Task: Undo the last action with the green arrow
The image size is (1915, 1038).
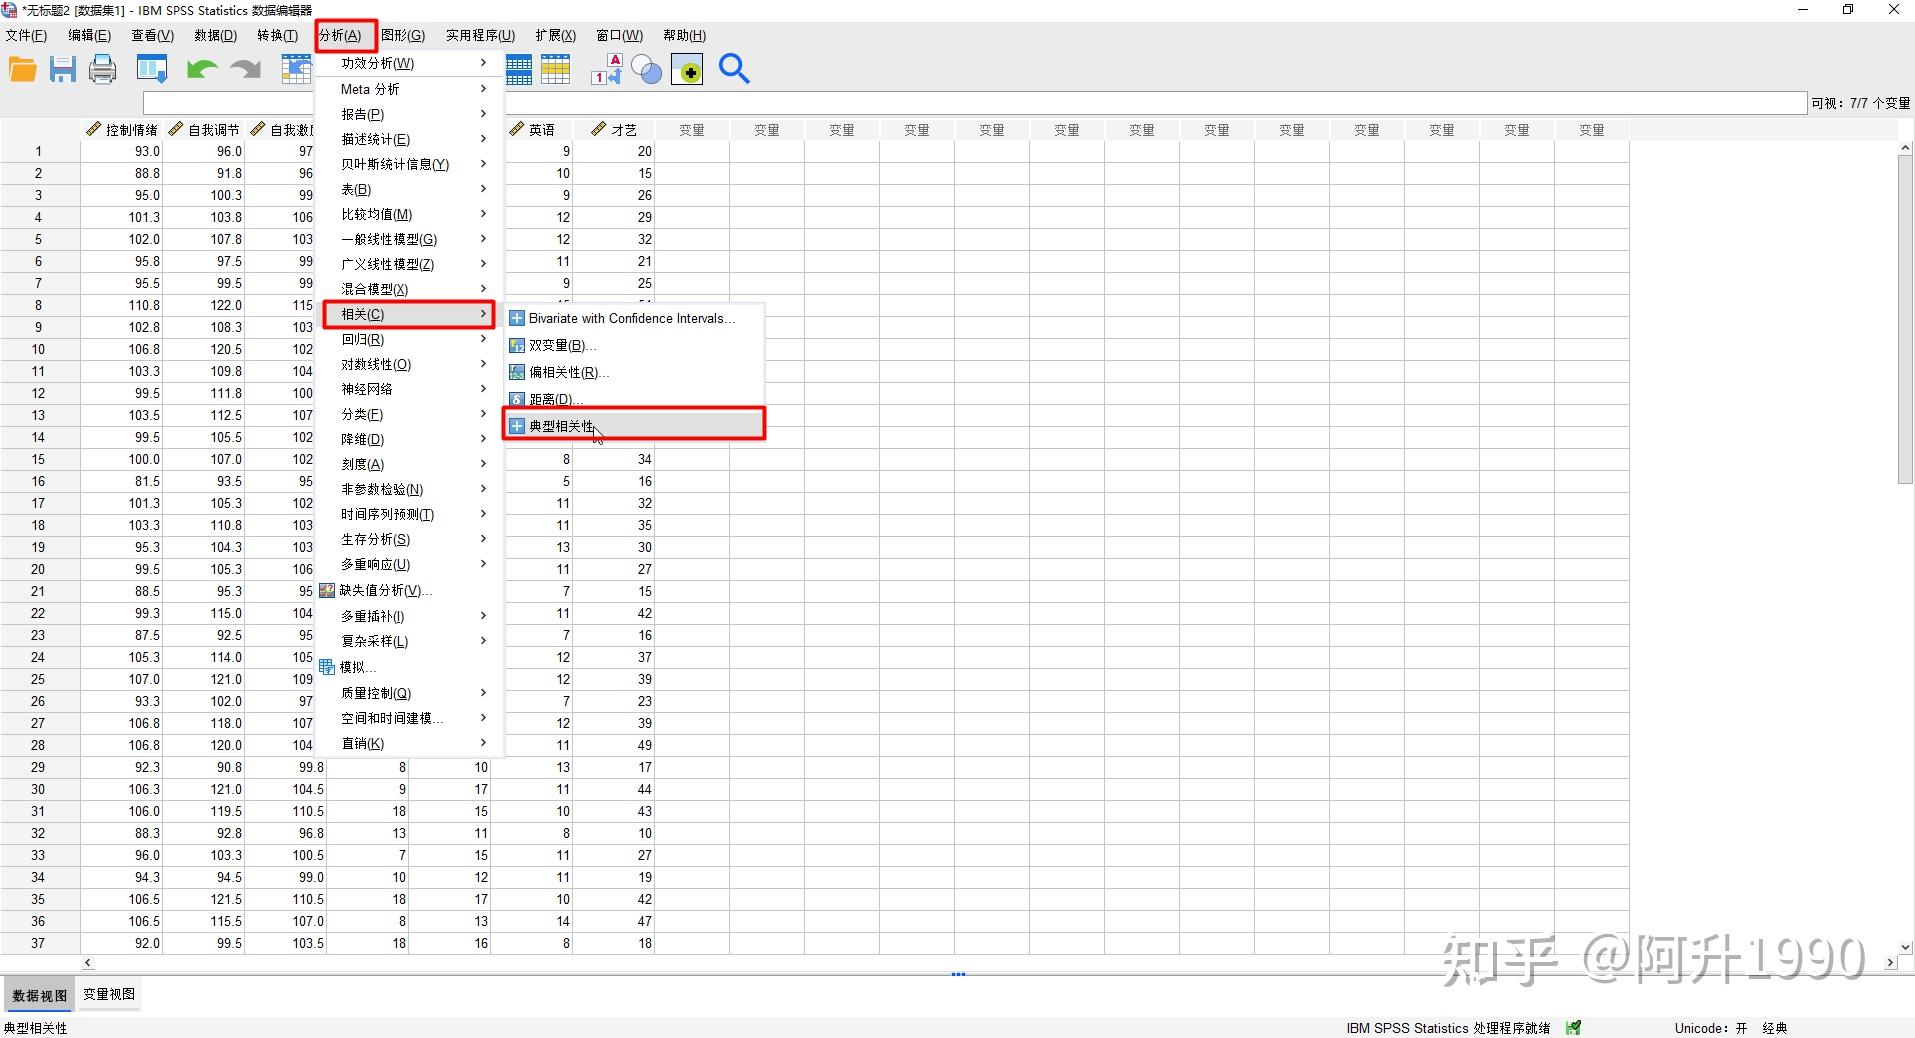Action: (x=202, y=69)
